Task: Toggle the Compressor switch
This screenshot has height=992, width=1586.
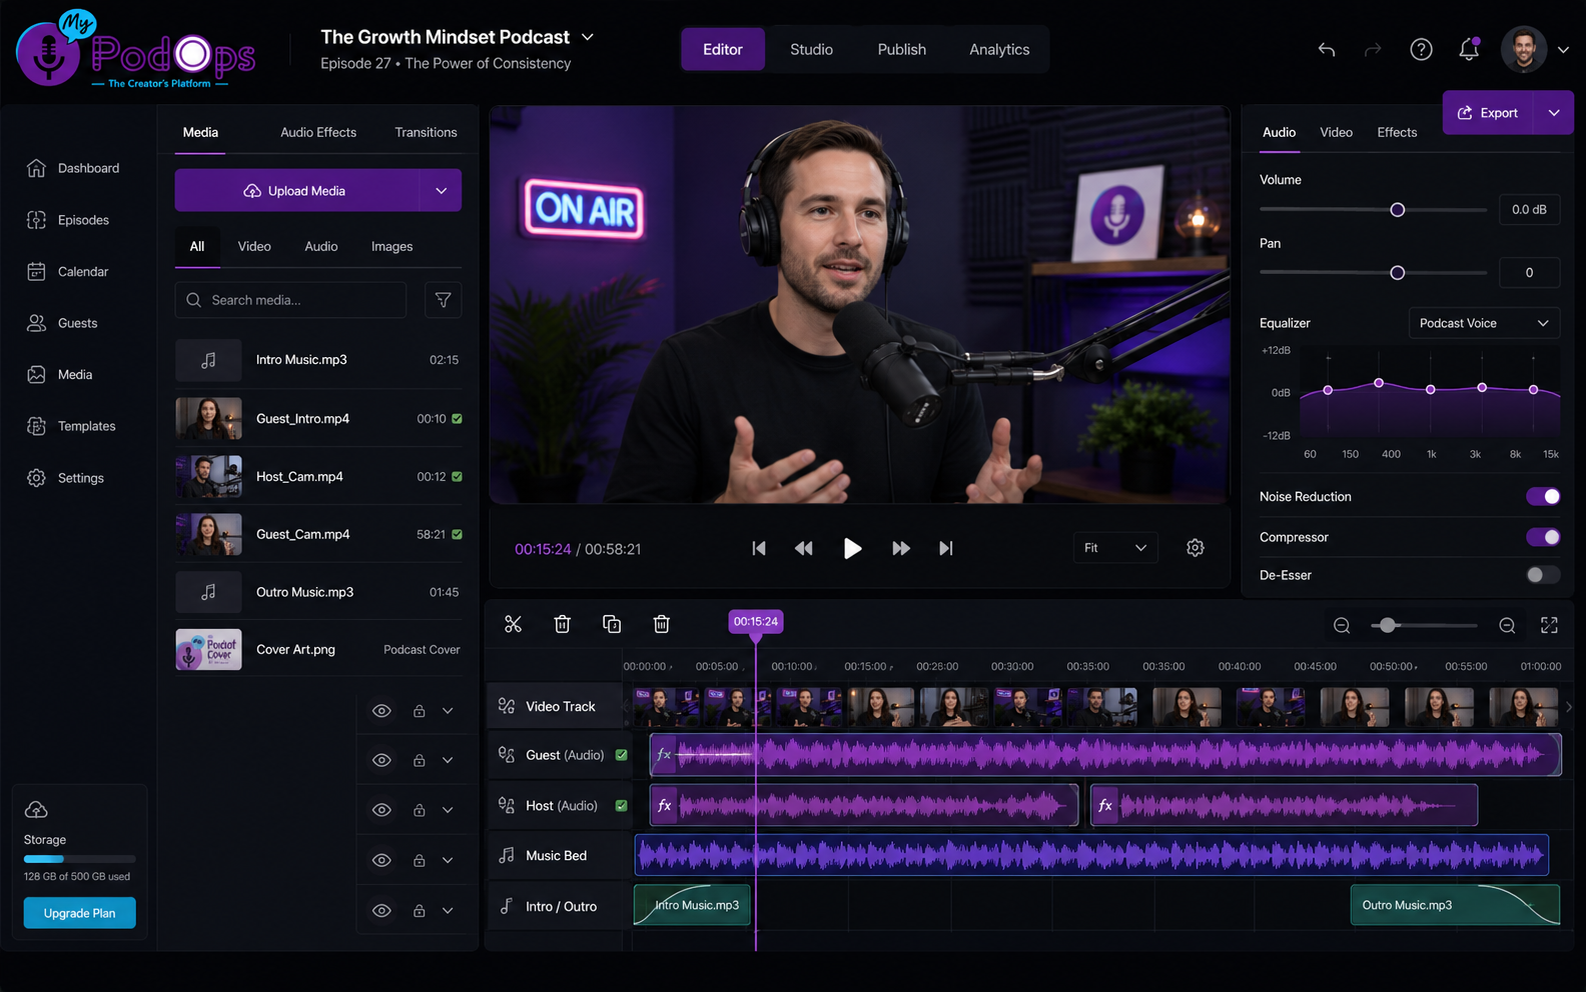Action: pyautogui.click(x=1543, y=537)
